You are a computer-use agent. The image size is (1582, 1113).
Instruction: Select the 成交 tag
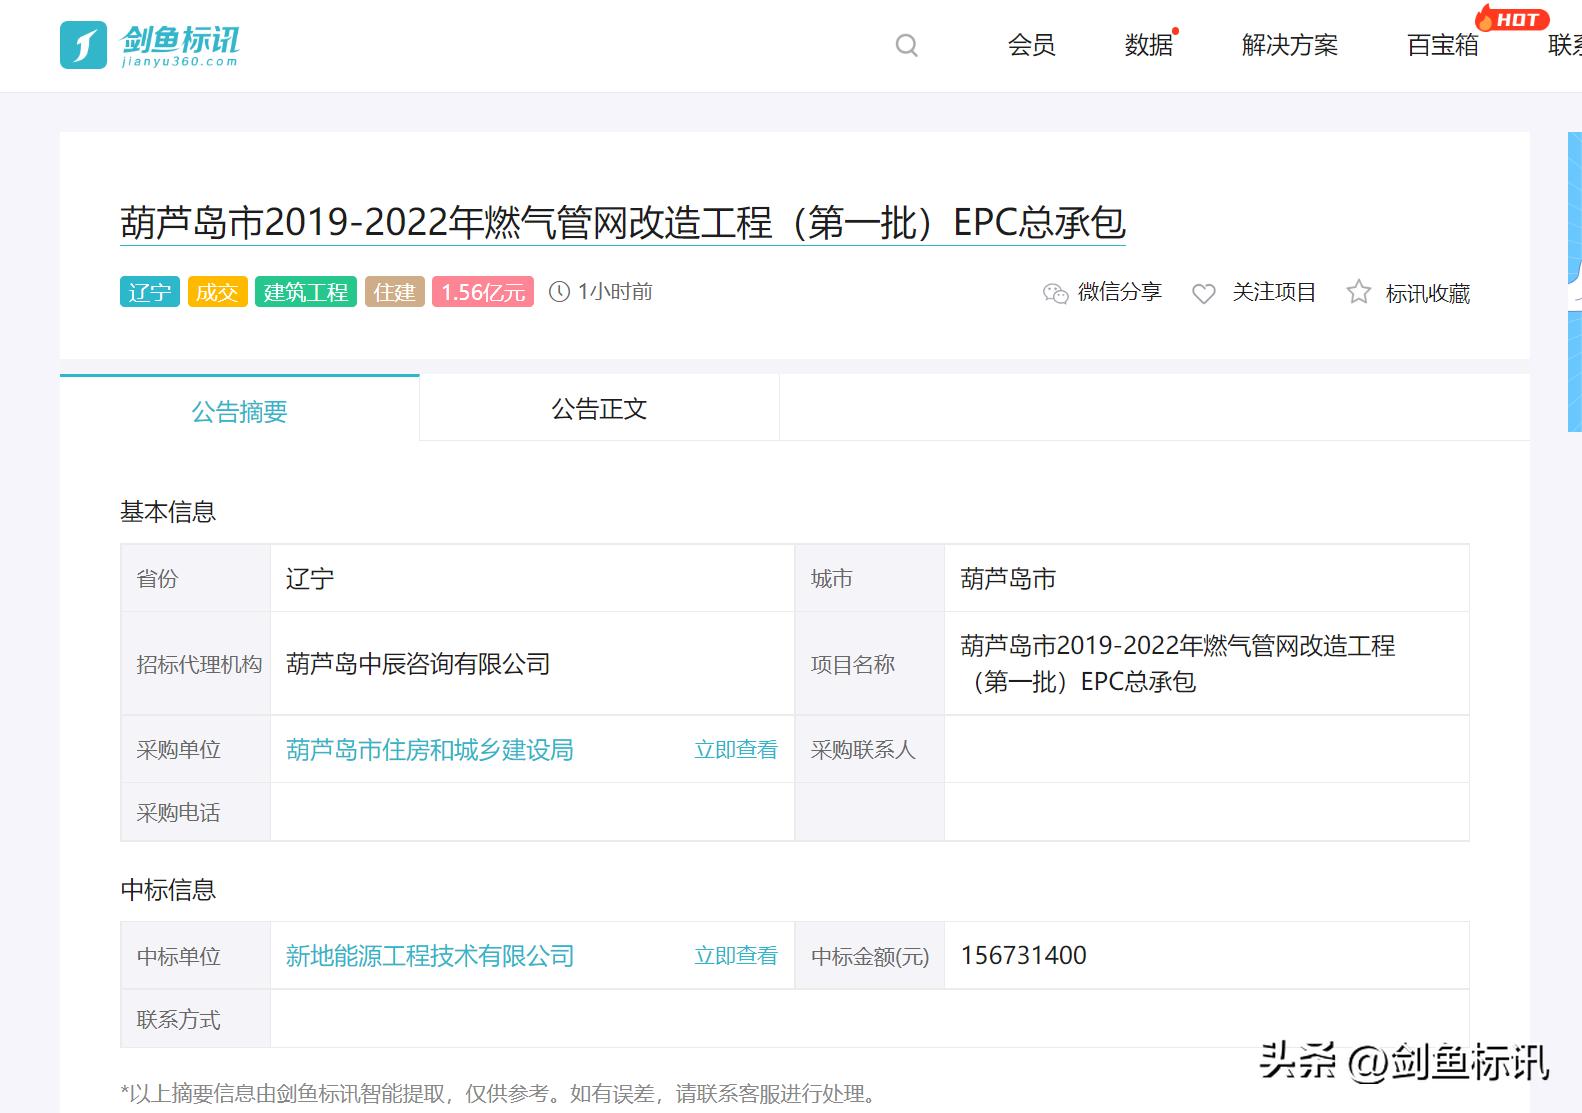click(217, 292)
